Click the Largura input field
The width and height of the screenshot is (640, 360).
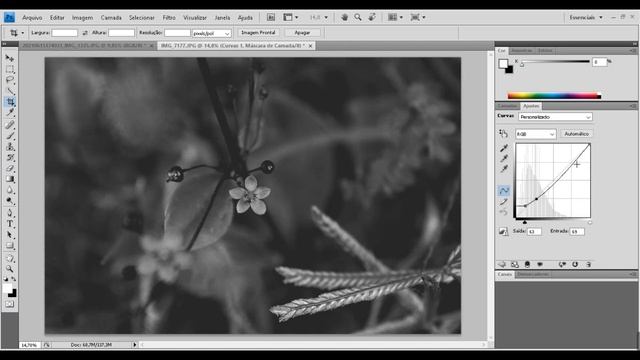click(x=64, y=33)
